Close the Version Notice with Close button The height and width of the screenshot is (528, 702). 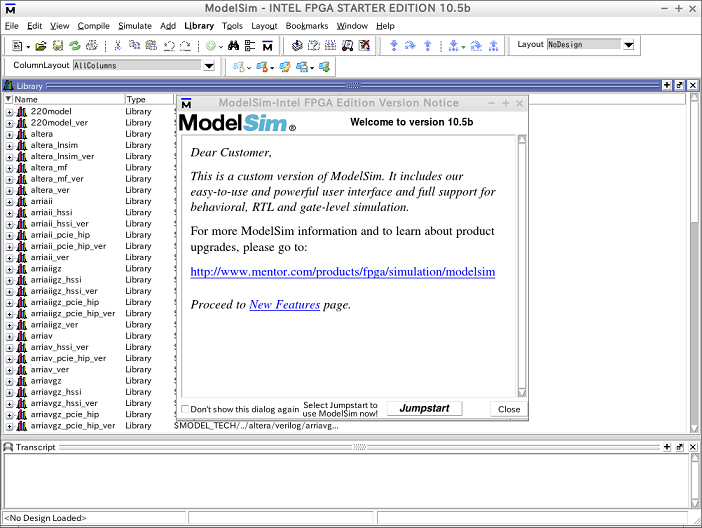(x=509, y=409)
